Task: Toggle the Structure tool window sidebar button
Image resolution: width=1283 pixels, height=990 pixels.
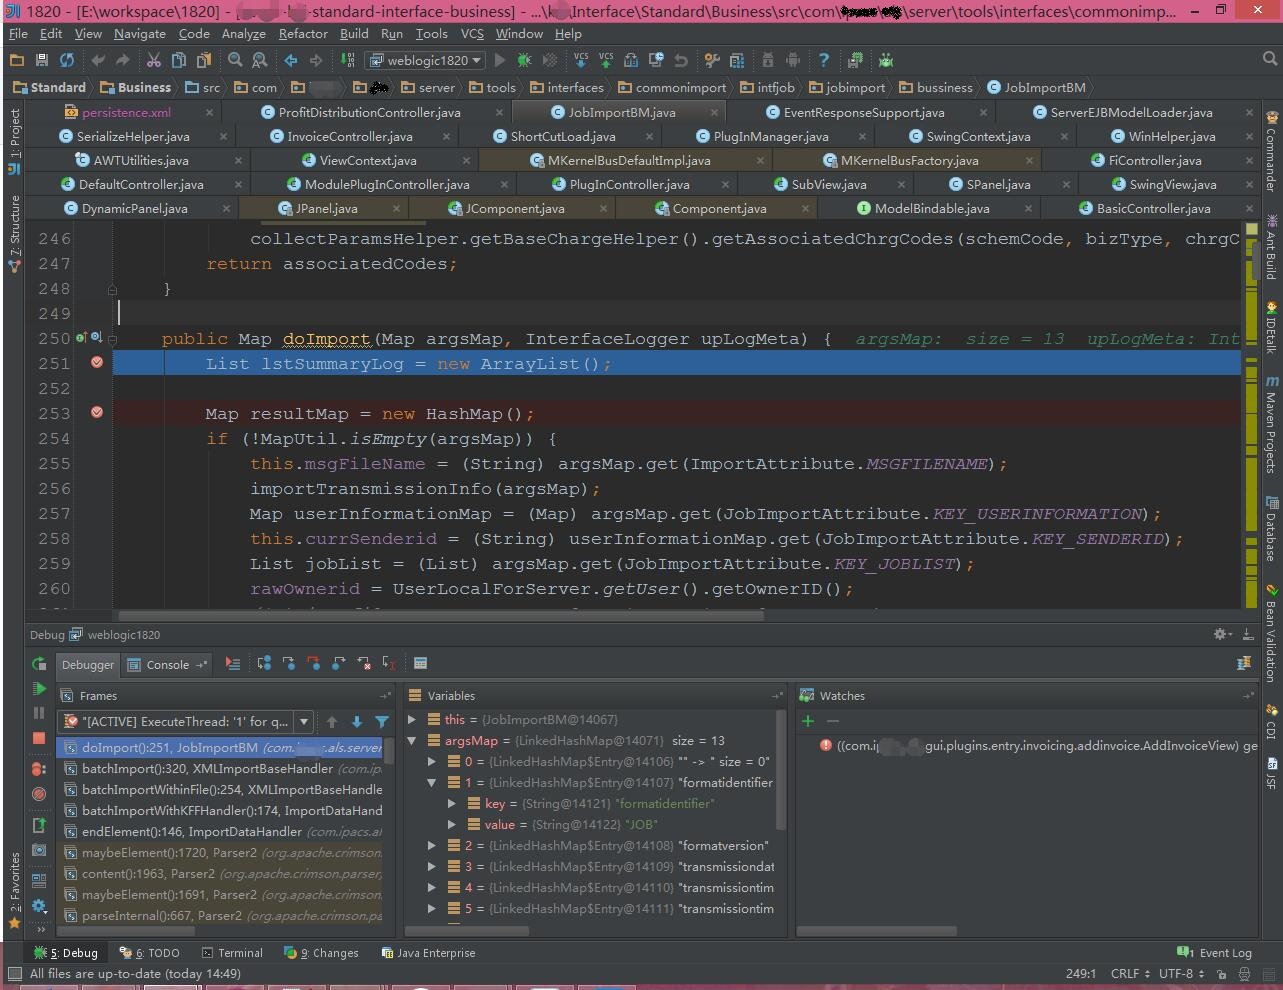Action: click(x=14, y=234)
